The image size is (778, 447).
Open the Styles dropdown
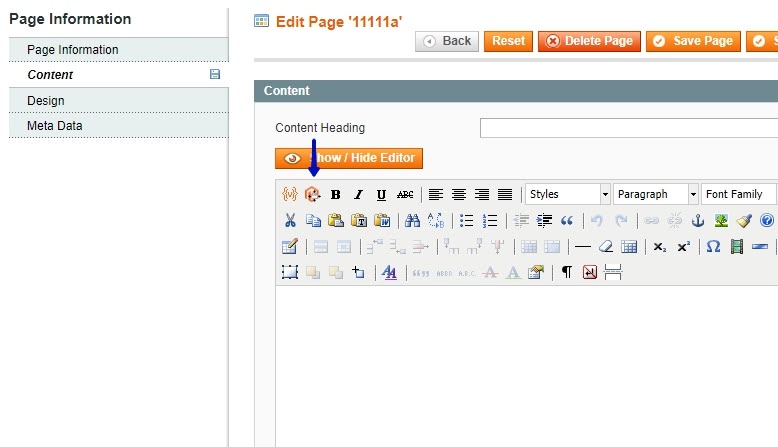[568, 194]
